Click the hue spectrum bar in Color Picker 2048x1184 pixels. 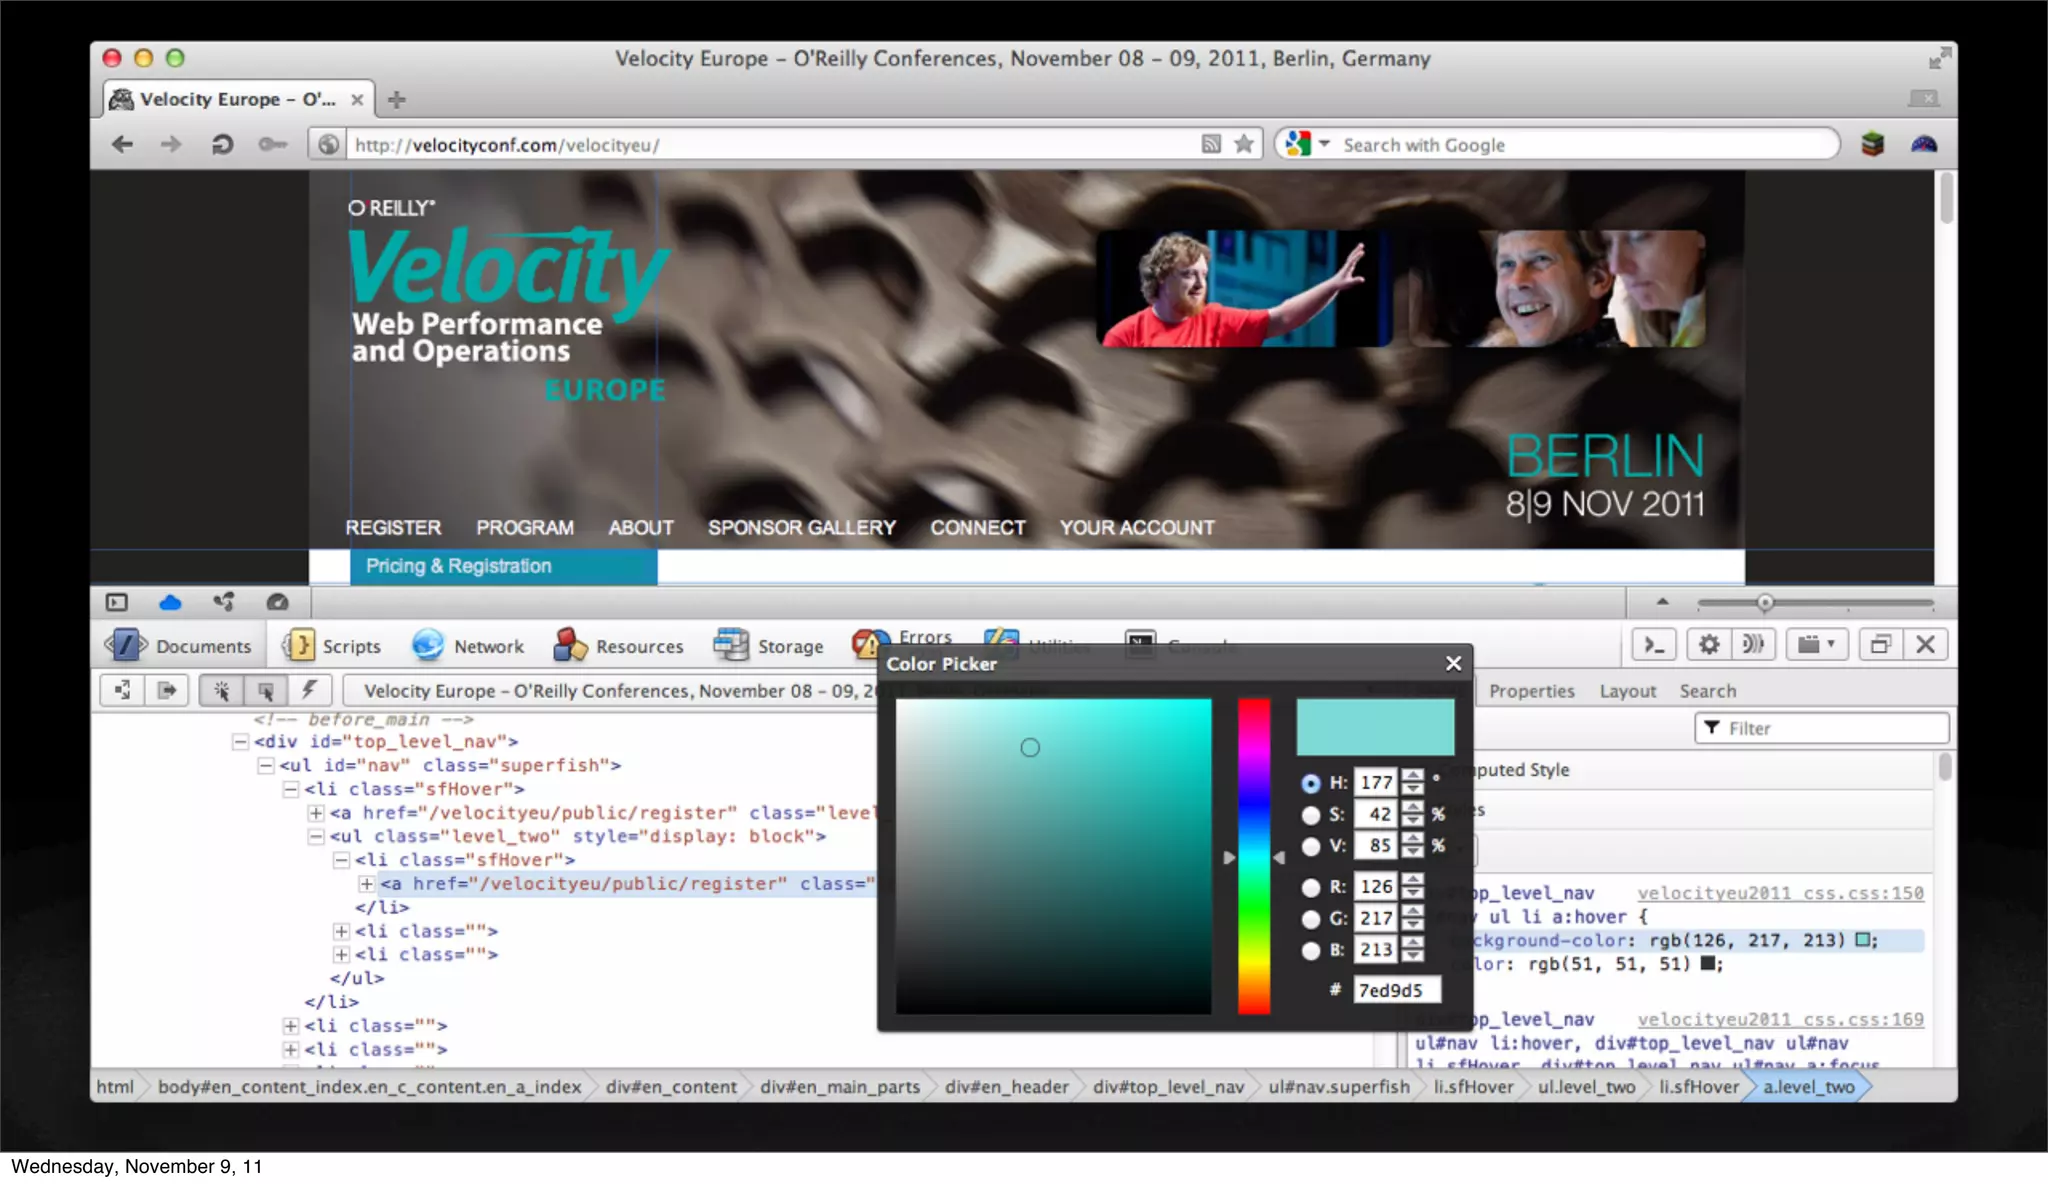[1254, 856]
